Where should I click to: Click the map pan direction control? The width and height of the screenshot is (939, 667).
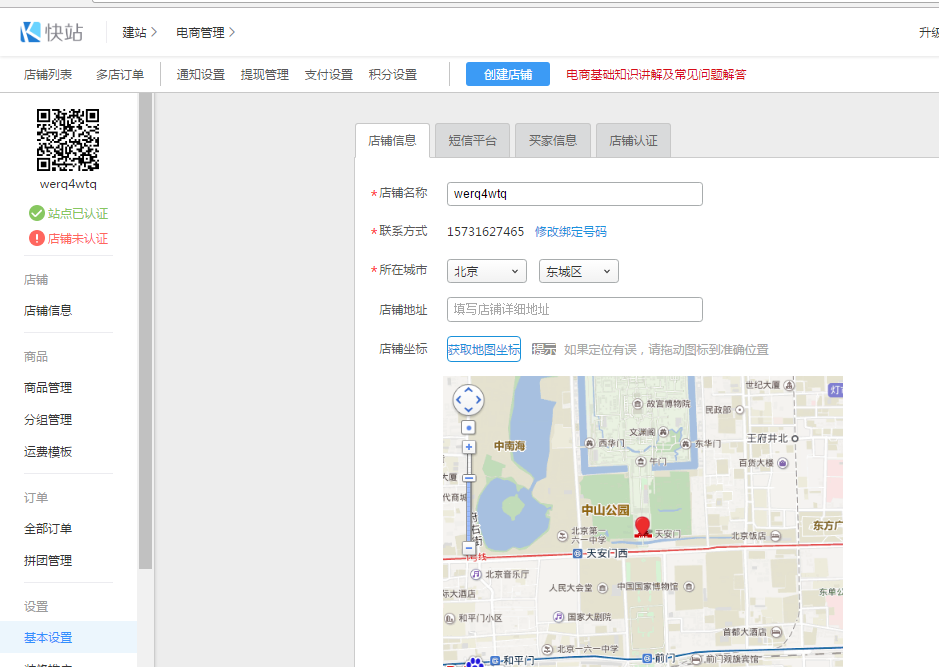[x=468, y=400]
